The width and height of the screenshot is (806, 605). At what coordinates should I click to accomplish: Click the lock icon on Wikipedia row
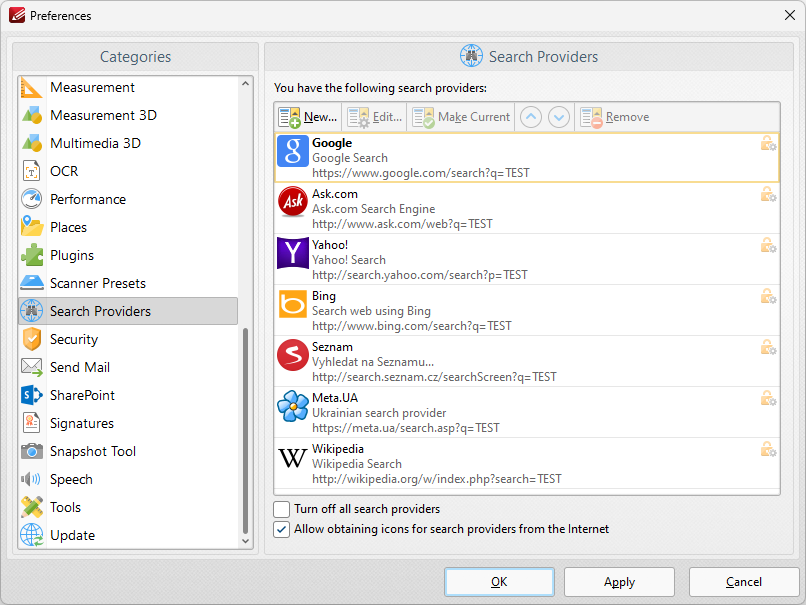(x=768, y=449)
